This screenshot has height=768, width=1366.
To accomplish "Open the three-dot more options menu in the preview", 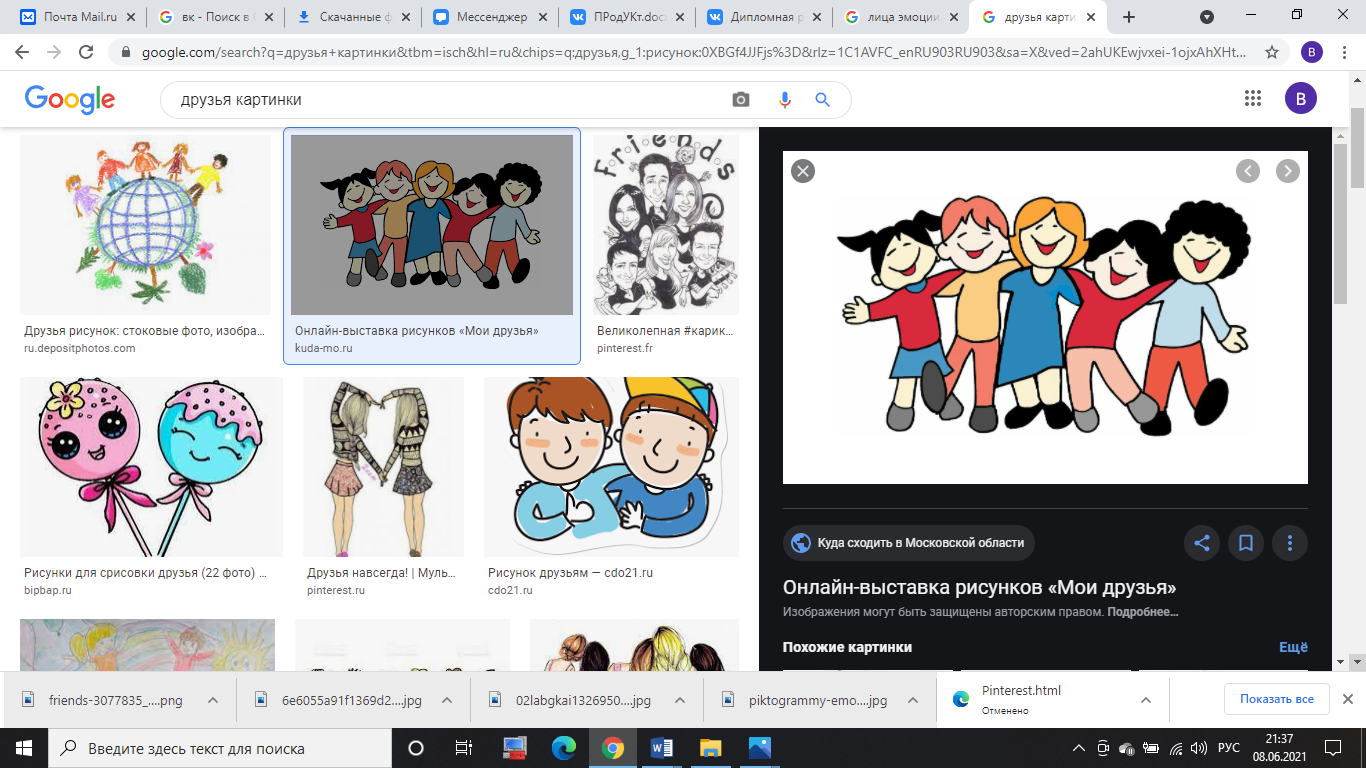I will [x=1290, y=543].
